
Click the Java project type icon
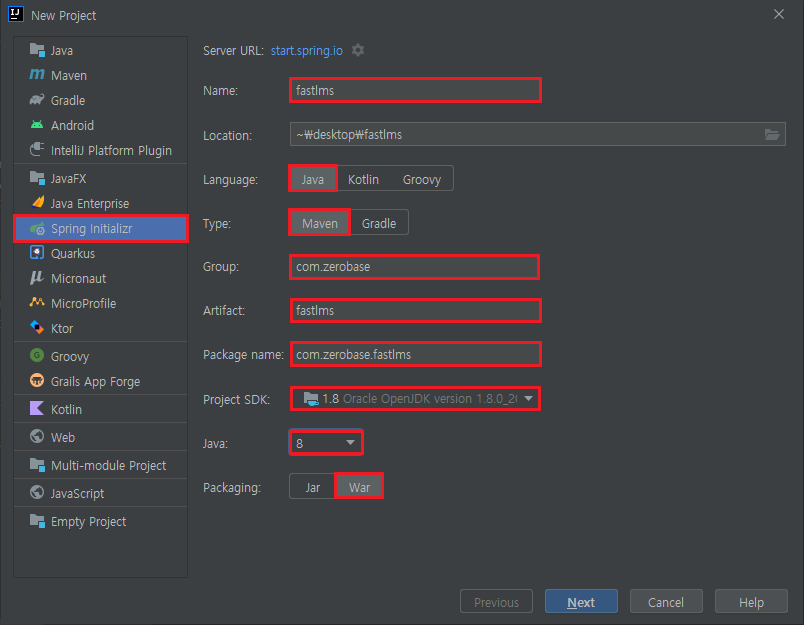point(37,50)
